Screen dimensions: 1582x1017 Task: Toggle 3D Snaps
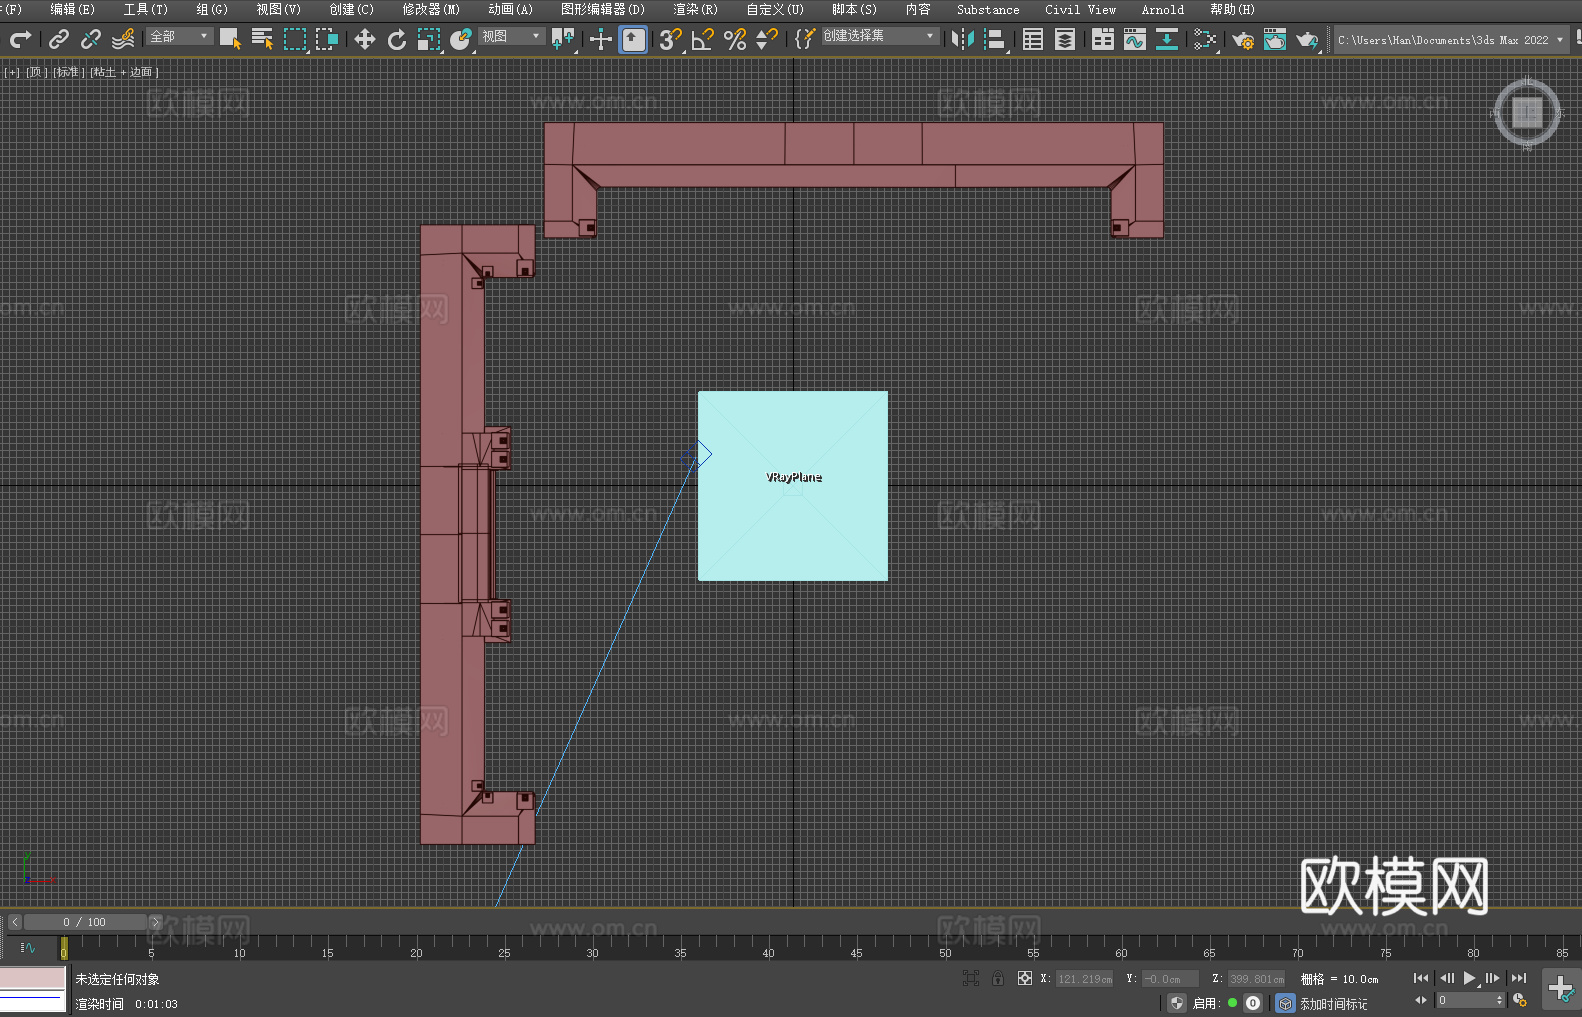[671, 39]
